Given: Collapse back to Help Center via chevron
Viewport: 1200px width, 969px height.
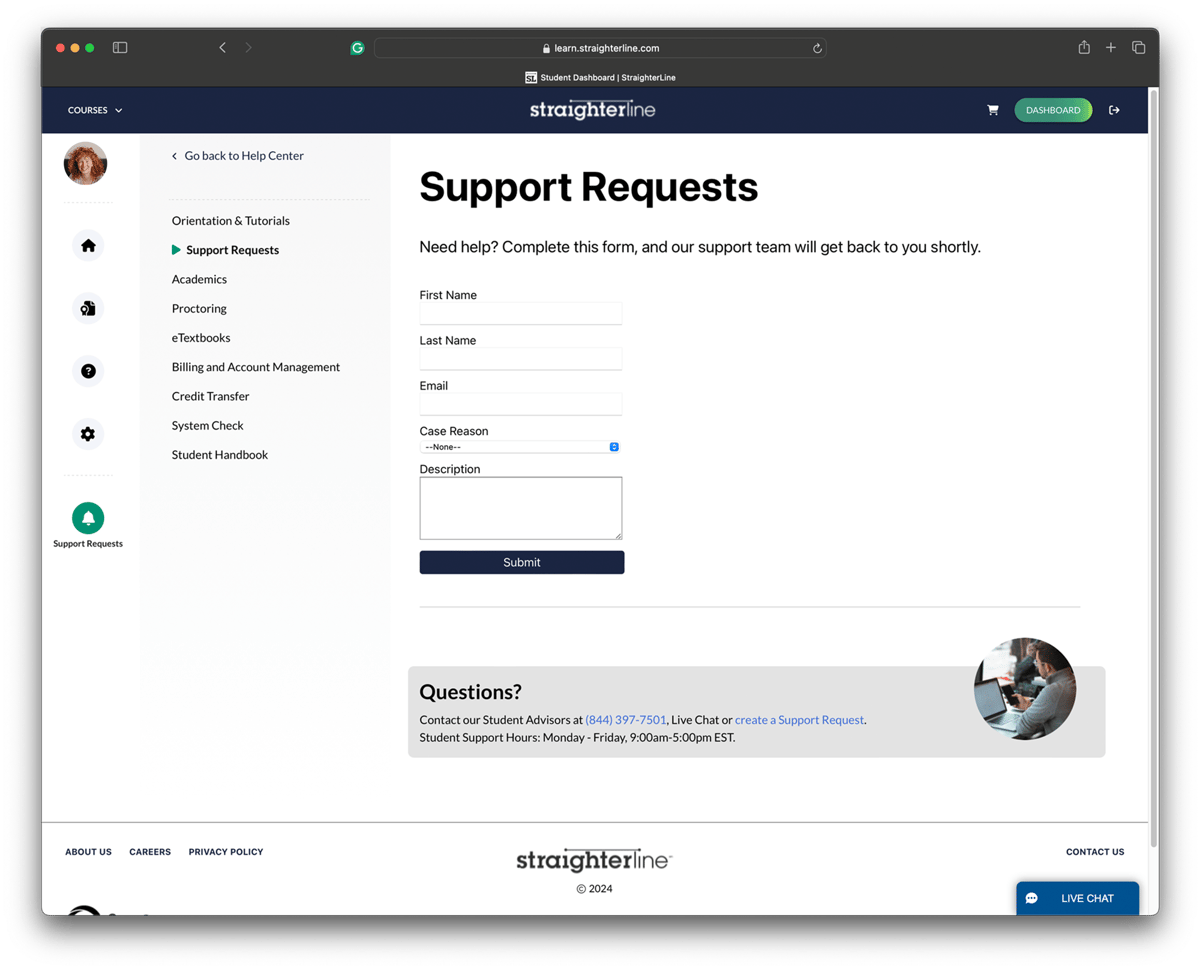Looking at the screenshot, I should [237, 156].
